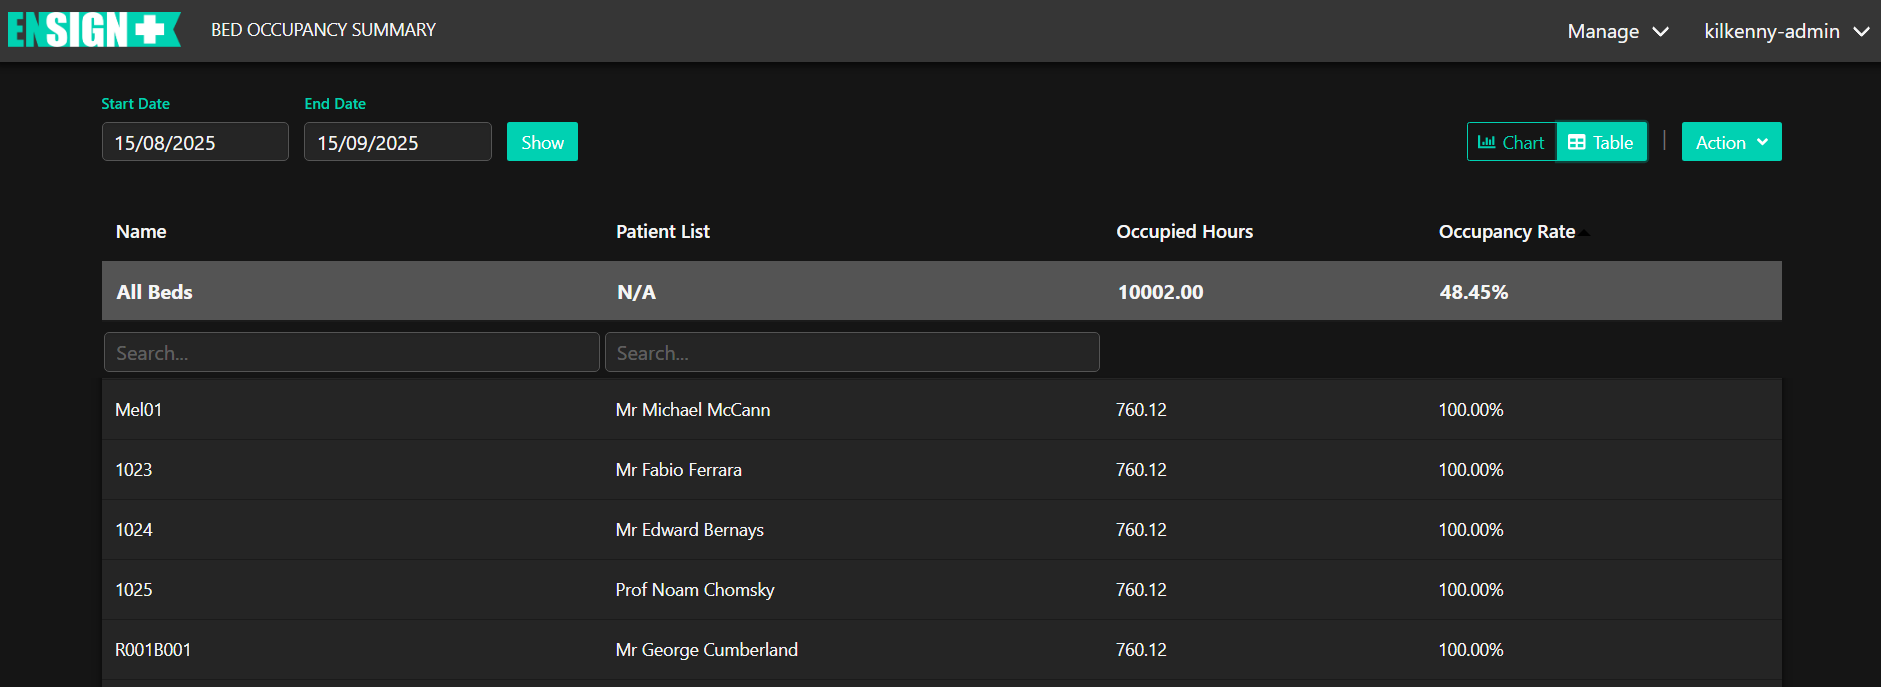Expand the Manage menu
Viewport: 1881px width, 687px height.
pos(1617,32)
